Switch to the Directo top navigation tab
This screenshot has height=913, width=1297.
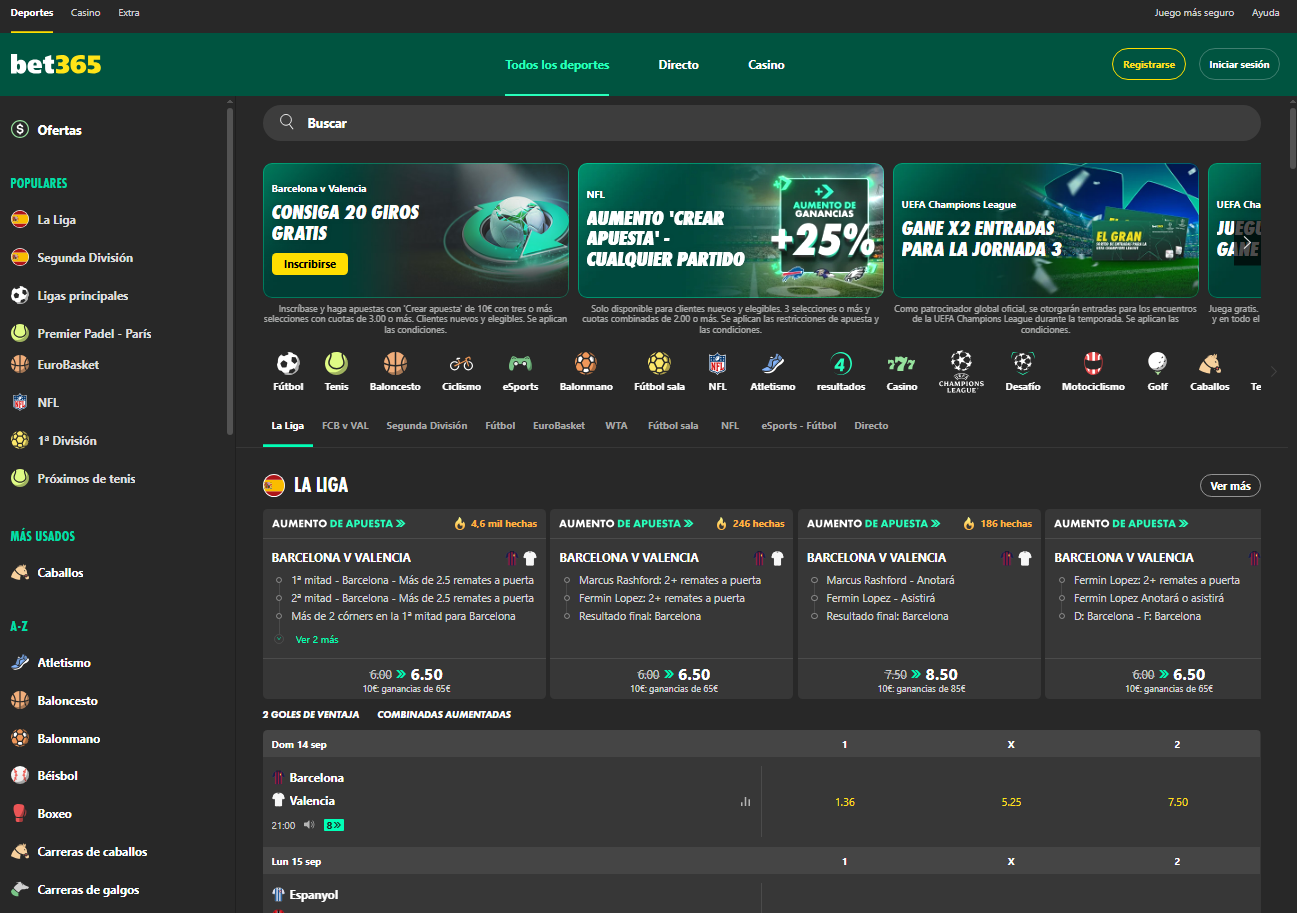click(678, 65)
